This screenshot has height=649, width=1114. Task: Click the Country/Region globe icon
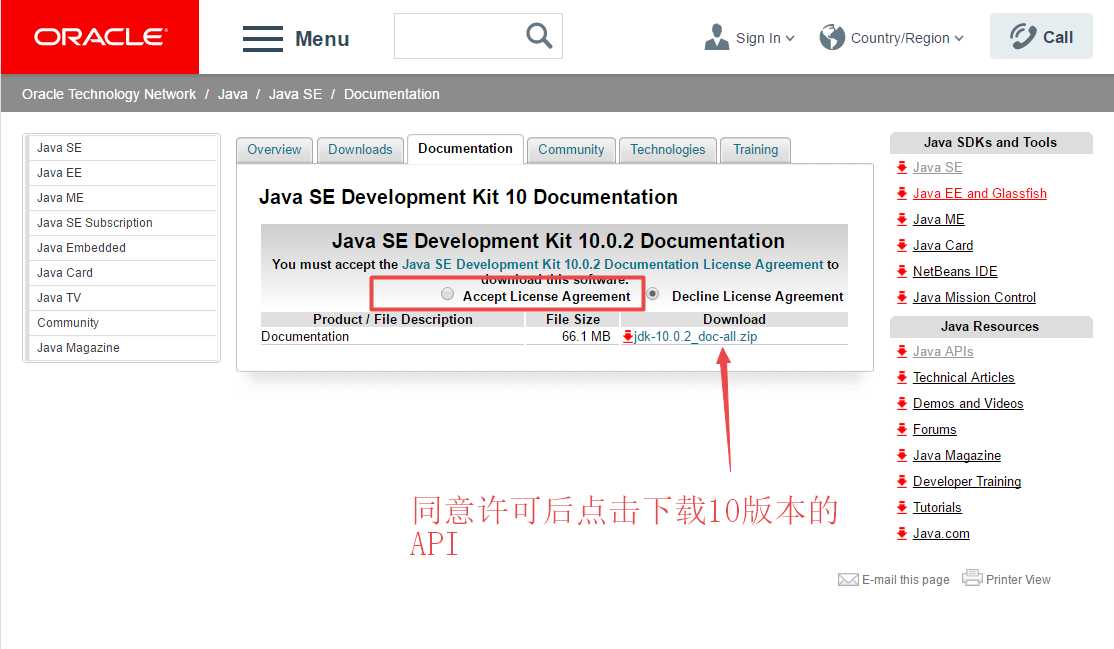pyautogui.click(x=832, y=37)
